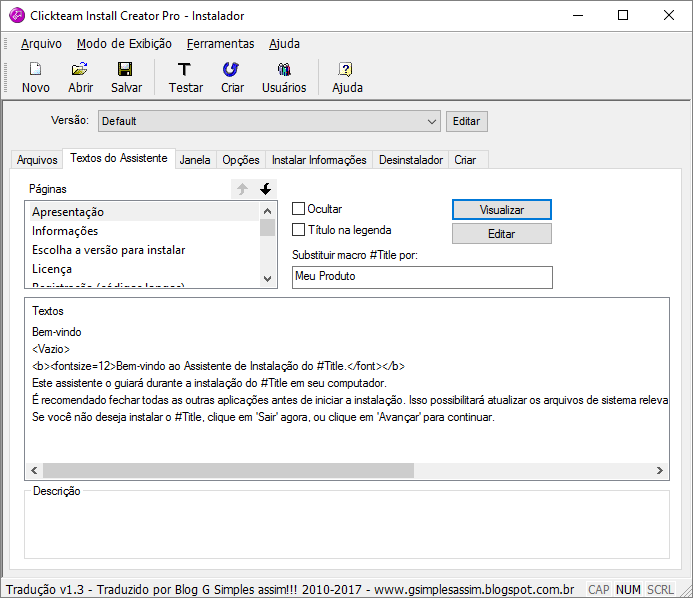693x598 pixels.
Task: Click pages list scroll down arrow
Action: (267, 278)
